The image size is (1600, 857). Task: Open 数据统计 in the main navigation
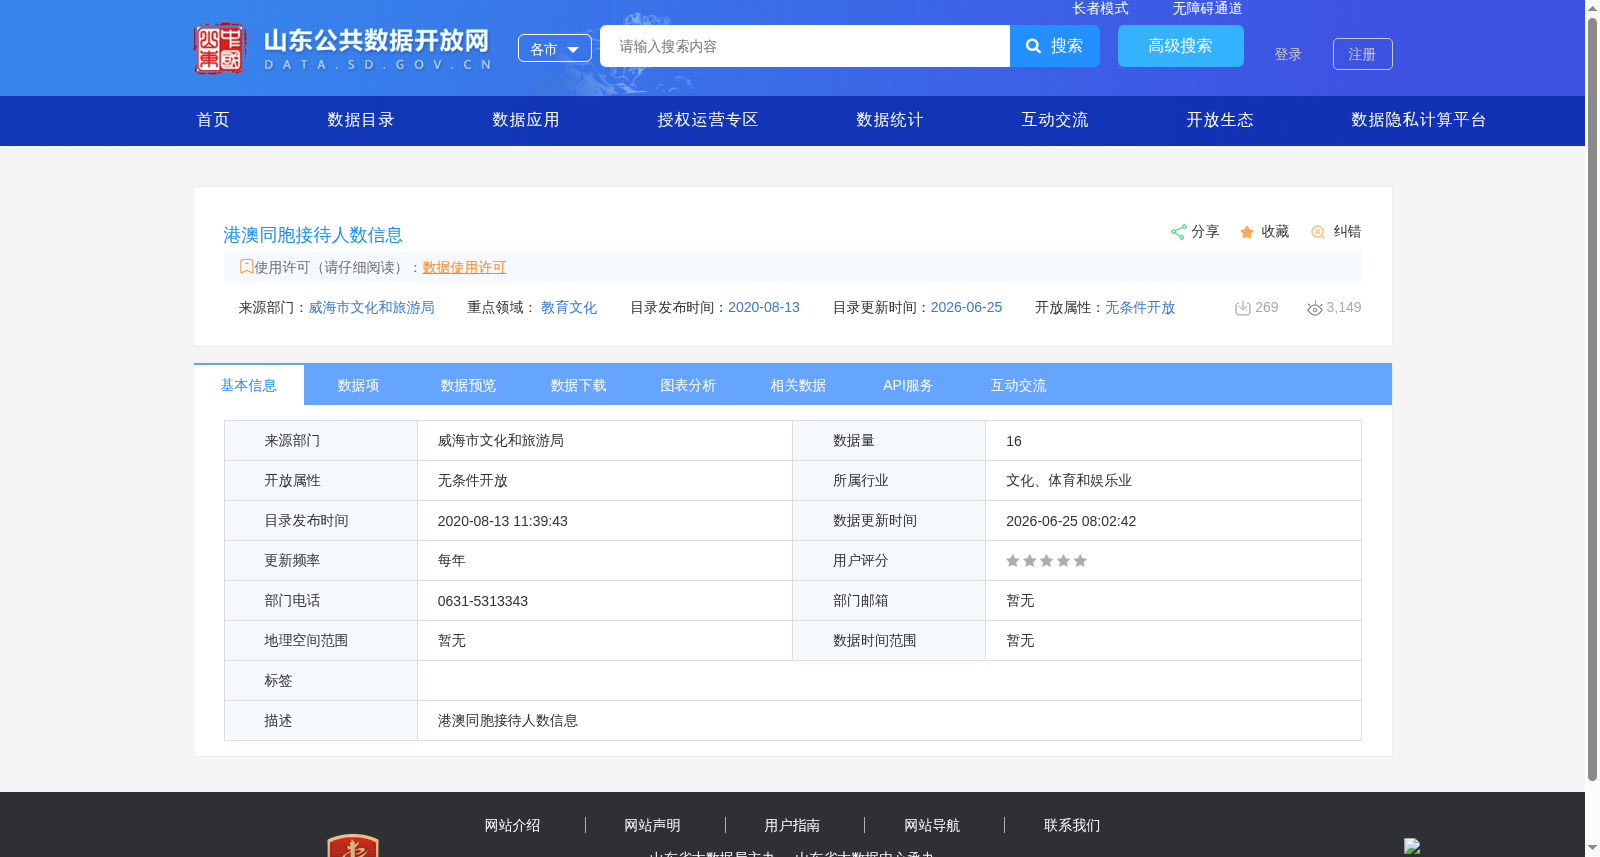(x=890, y=120)
